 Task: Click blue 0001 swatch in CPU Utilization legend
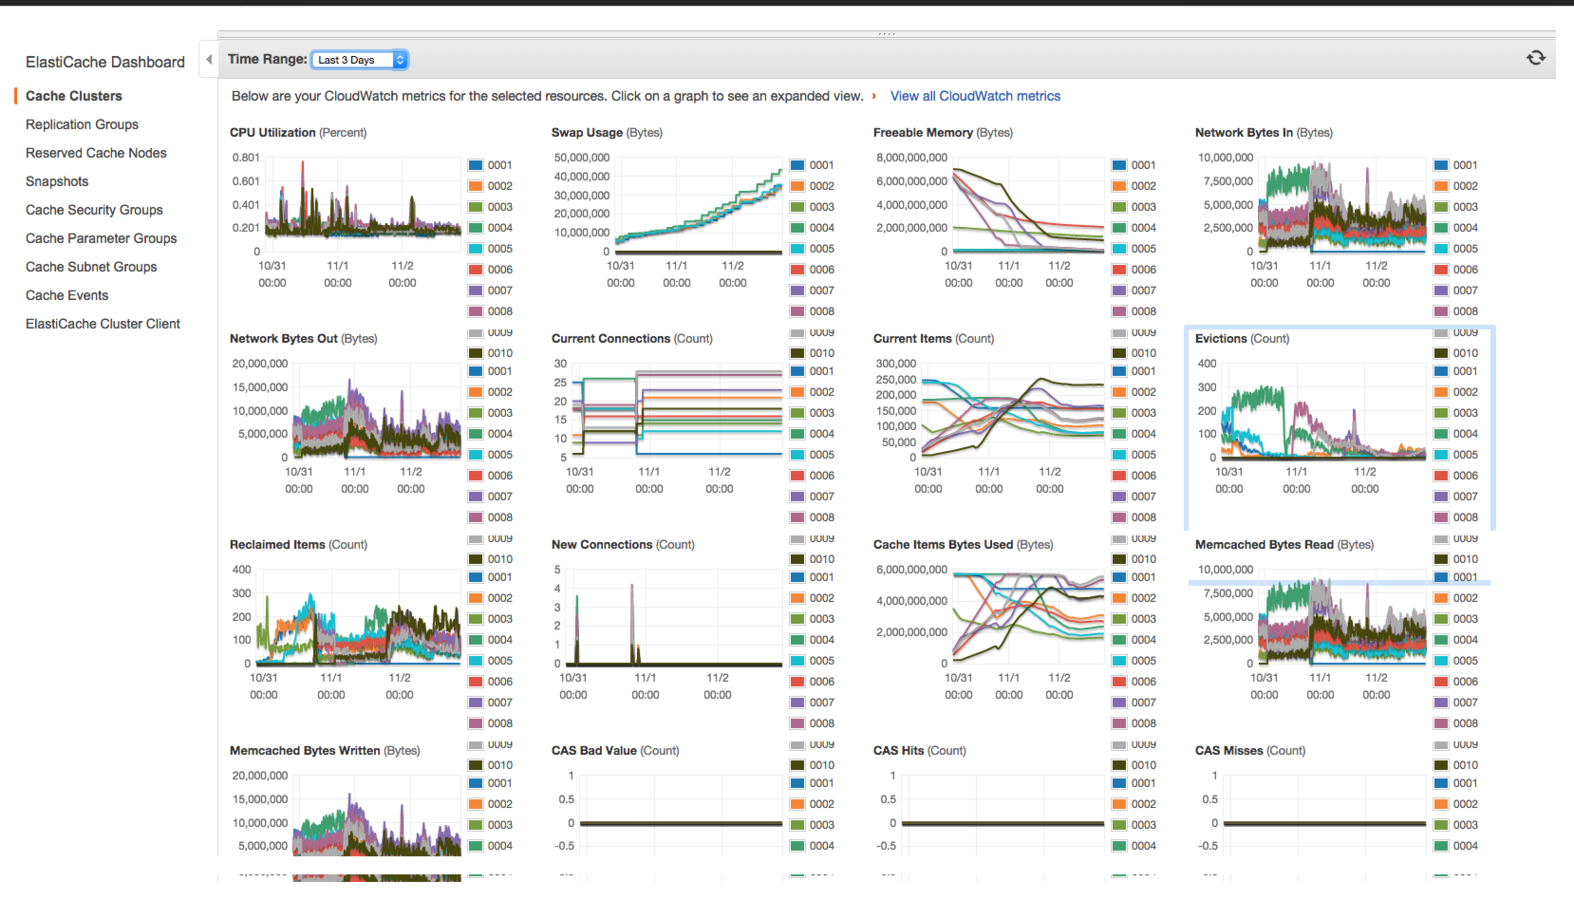[x=476, y=165]
